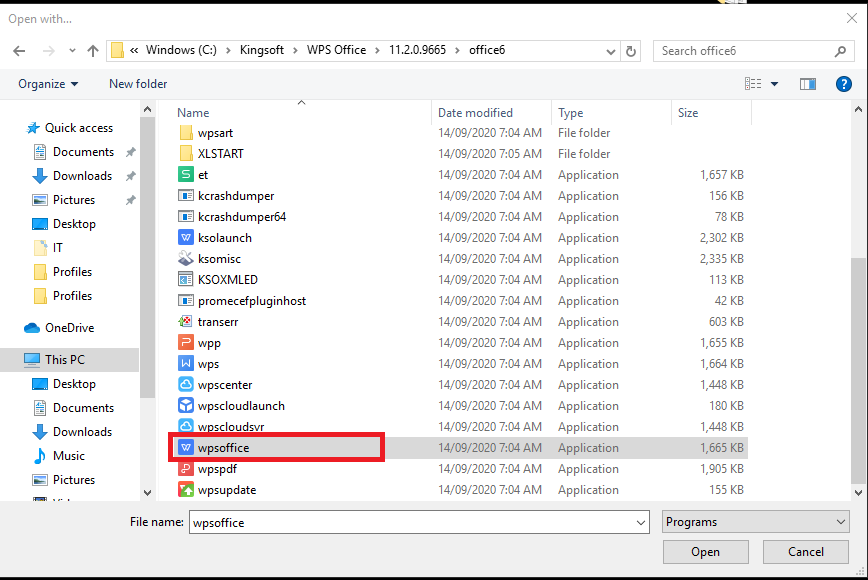Click the Open button

pos(705,552)
